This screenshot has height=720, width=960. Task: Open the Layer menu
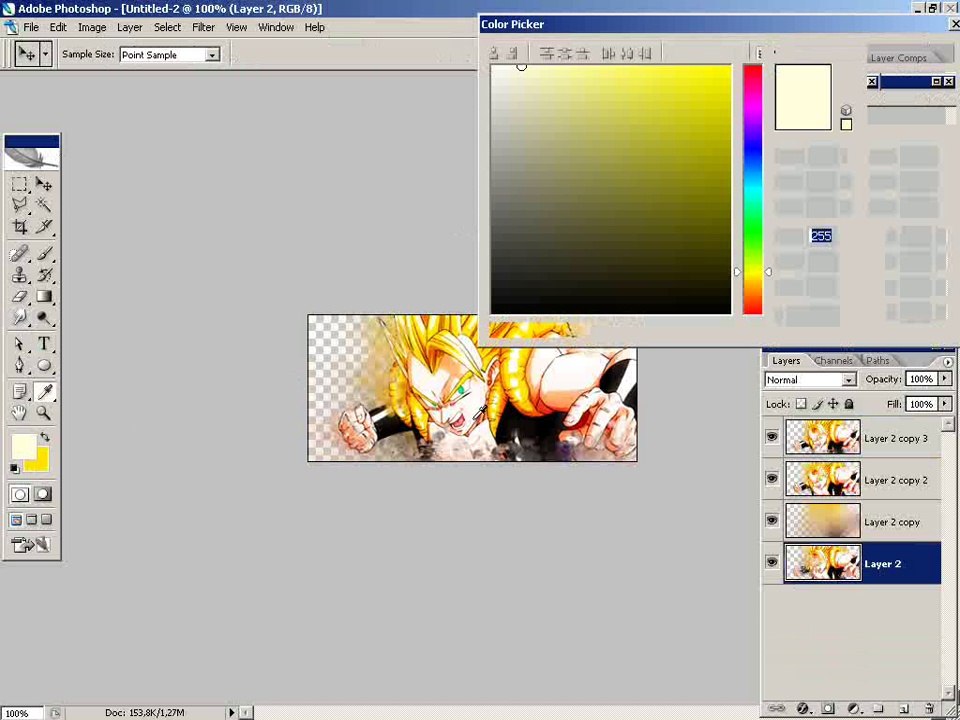pos(130,28)
